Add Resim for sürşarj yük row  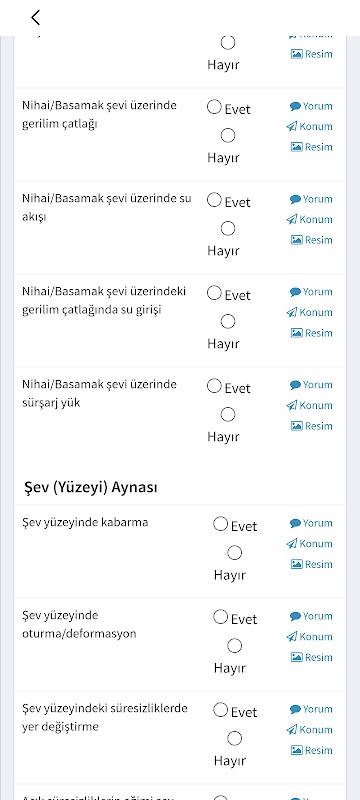coord(312,426)
